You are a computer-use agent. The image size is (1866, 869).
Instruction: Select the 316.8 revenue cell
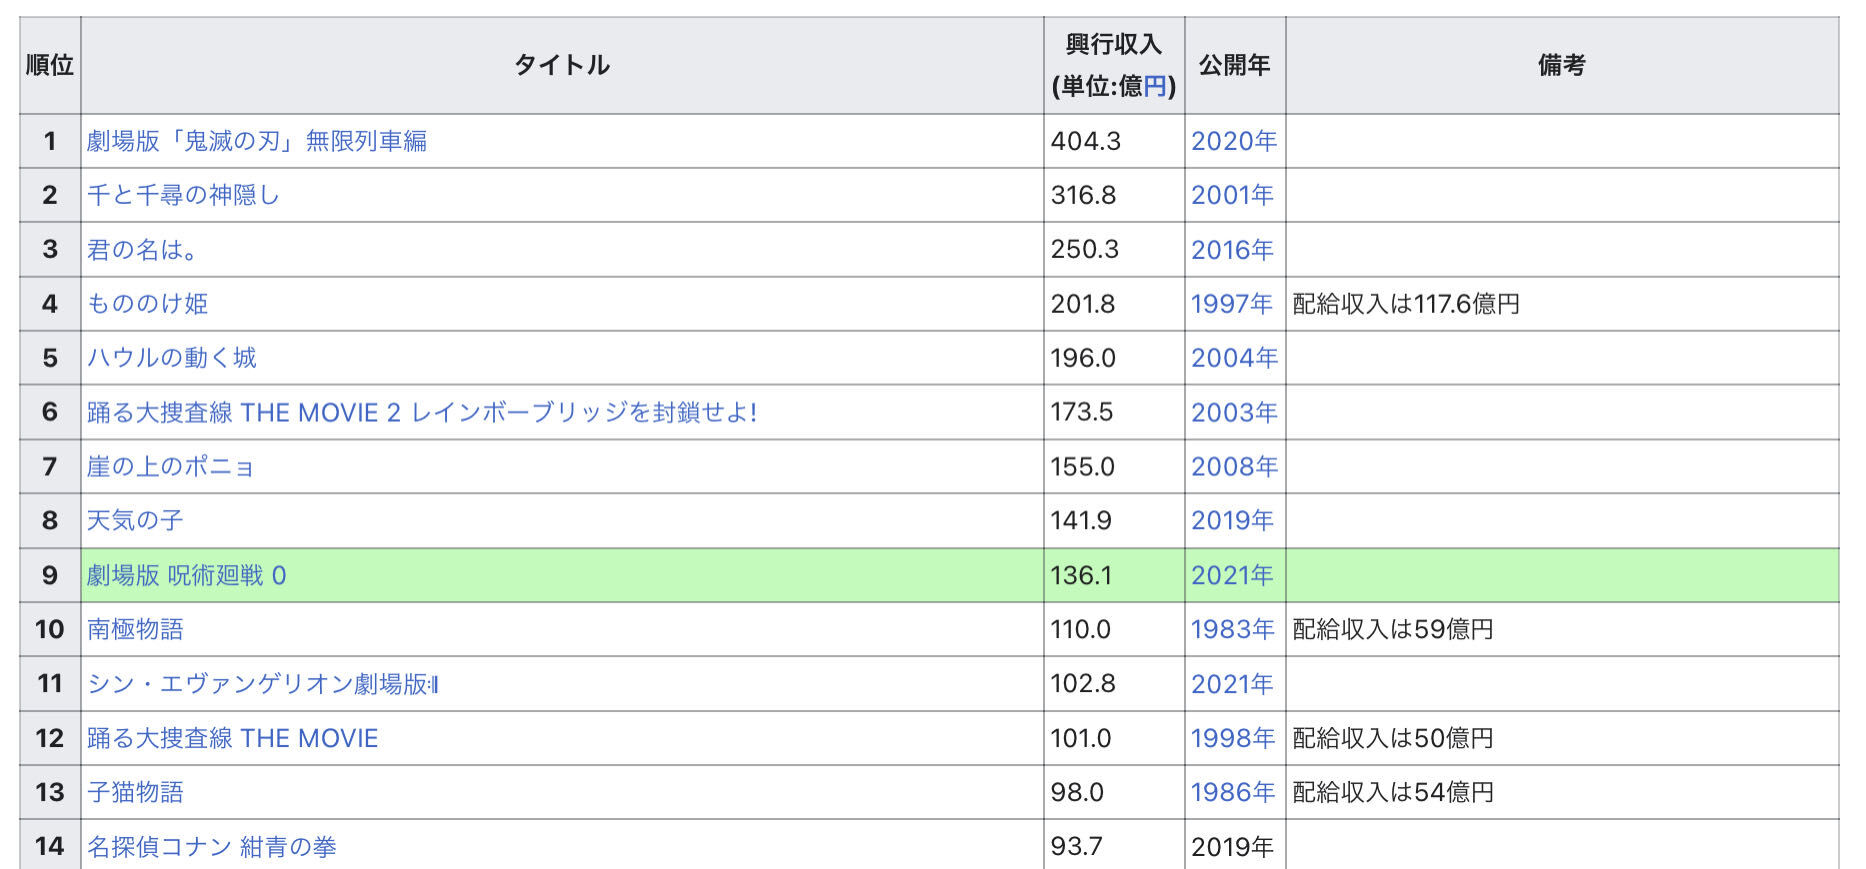1114,195
